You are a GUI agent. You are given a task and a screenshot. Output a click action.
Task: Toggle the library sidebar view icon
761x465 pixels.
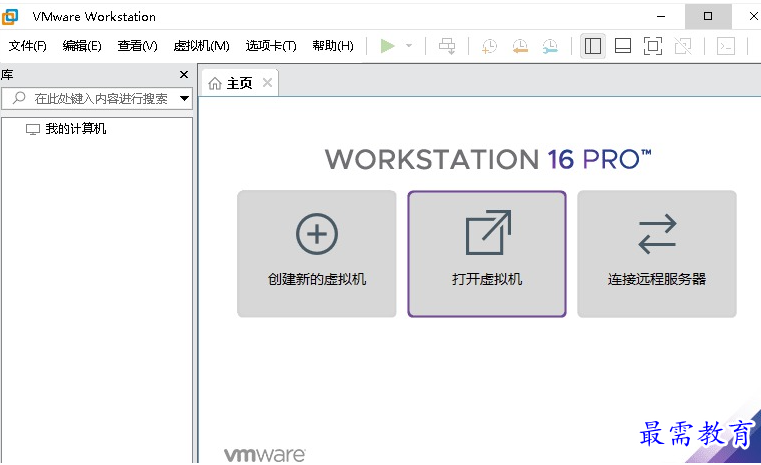(x=593, y=46)
